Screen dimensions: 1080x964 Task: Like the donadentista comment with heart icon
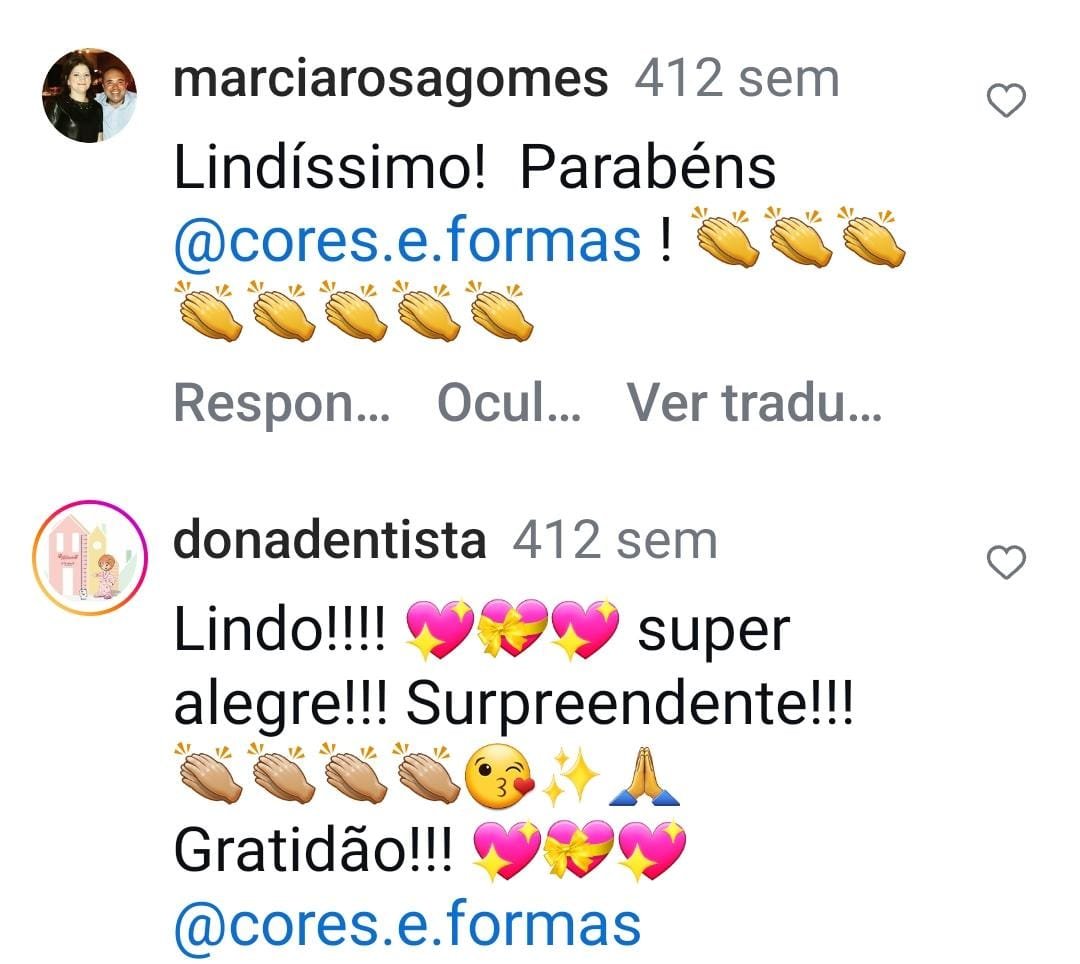[x=1006, y=562]
